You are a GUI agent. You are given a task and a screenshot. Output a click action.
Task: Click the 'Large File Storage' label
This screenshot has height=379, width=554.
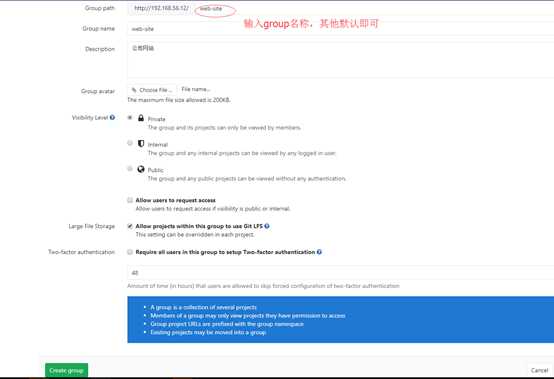point(92,226)
